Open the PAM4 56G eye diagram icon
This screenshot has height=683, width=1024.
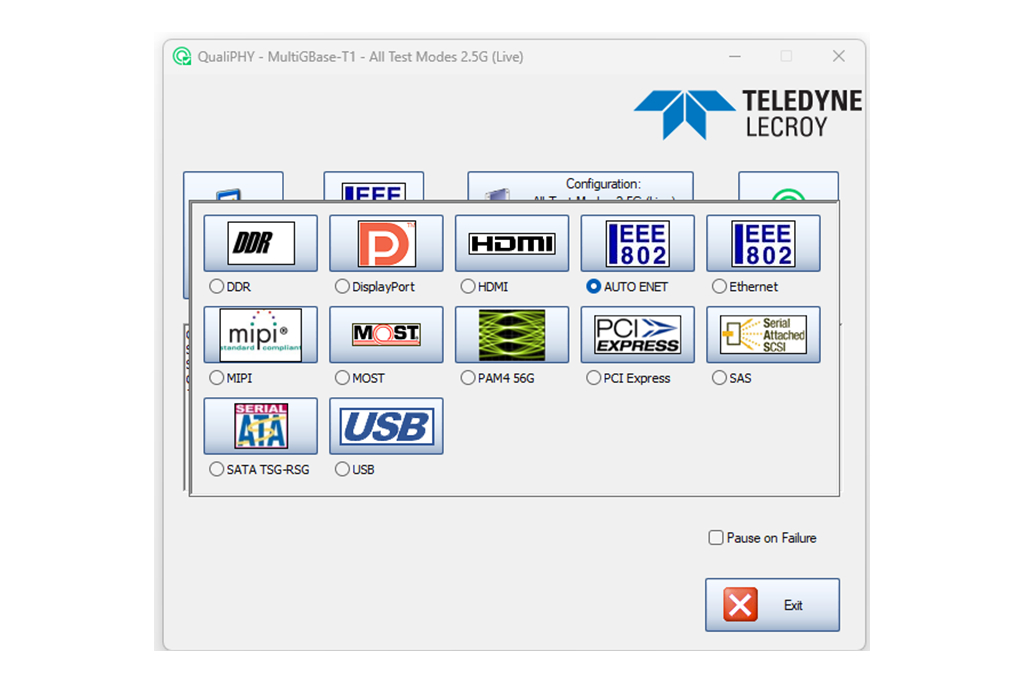click(x=512, y=335)
